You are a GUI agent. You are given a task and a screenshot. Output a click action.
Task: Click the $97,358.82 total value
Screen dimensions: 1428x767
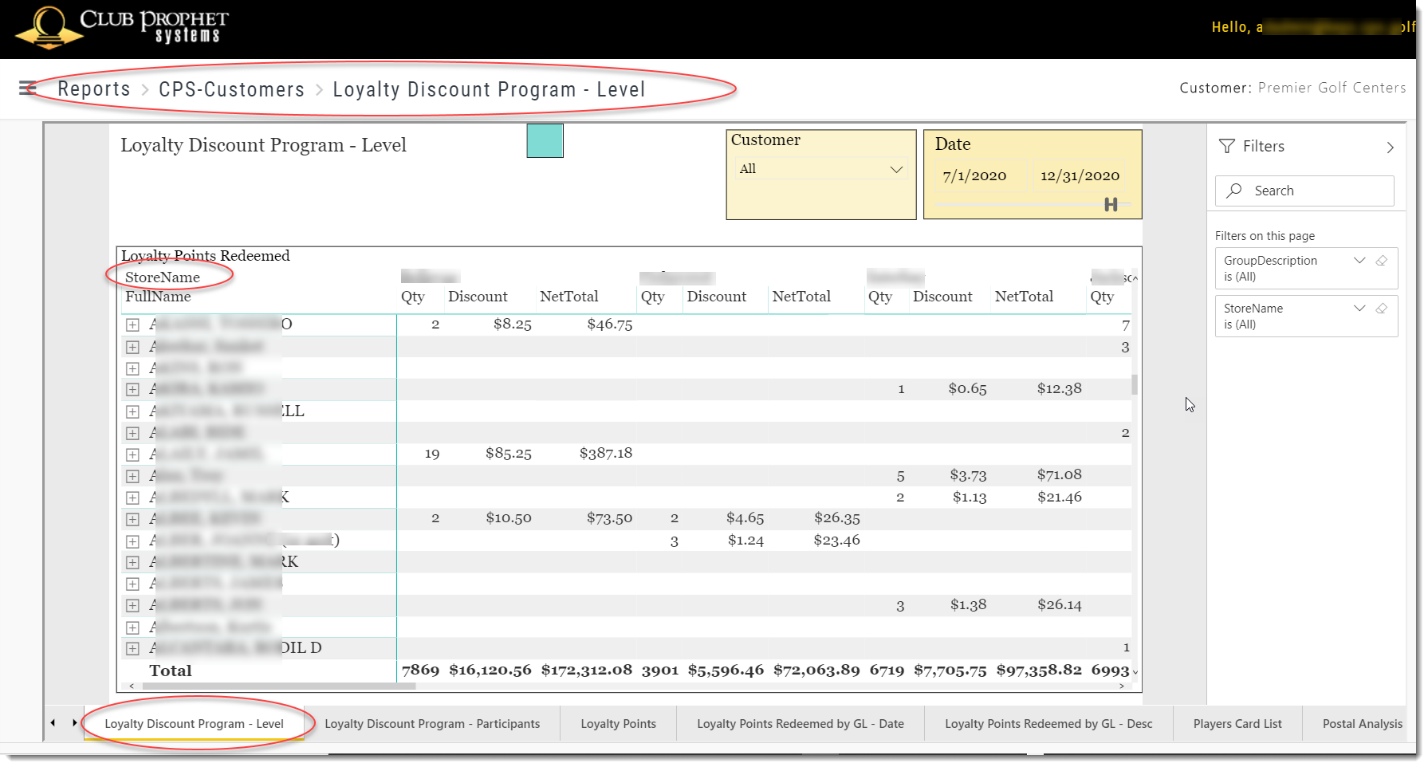1038,670
